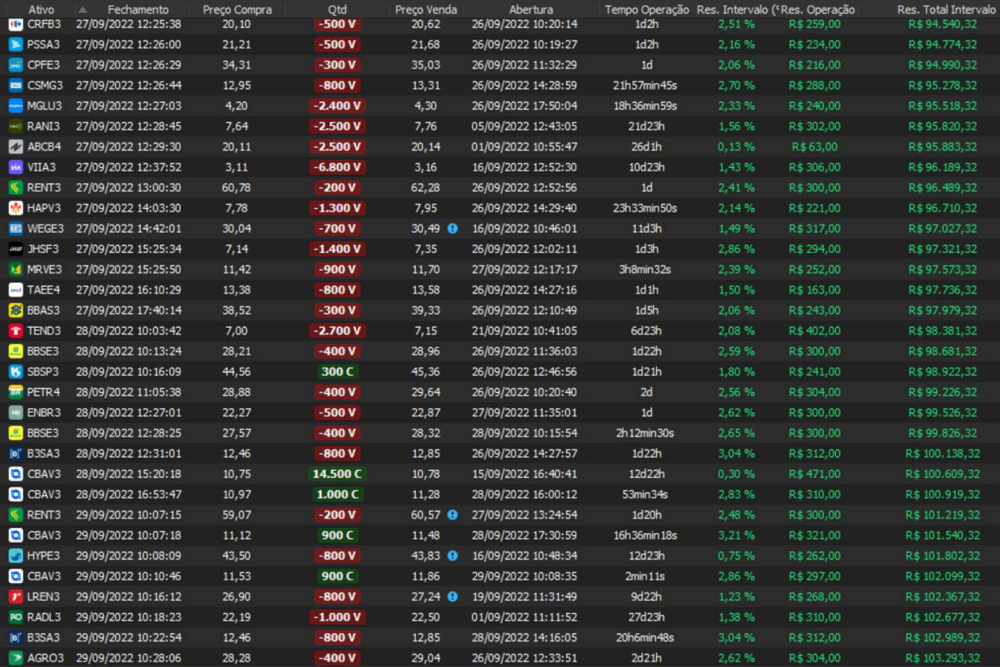Image resolution: width=1000 pixels, height=667 pixels.
Task: Open info icon beside WEGE3 sell price 30,49
Action: (452, 228)
